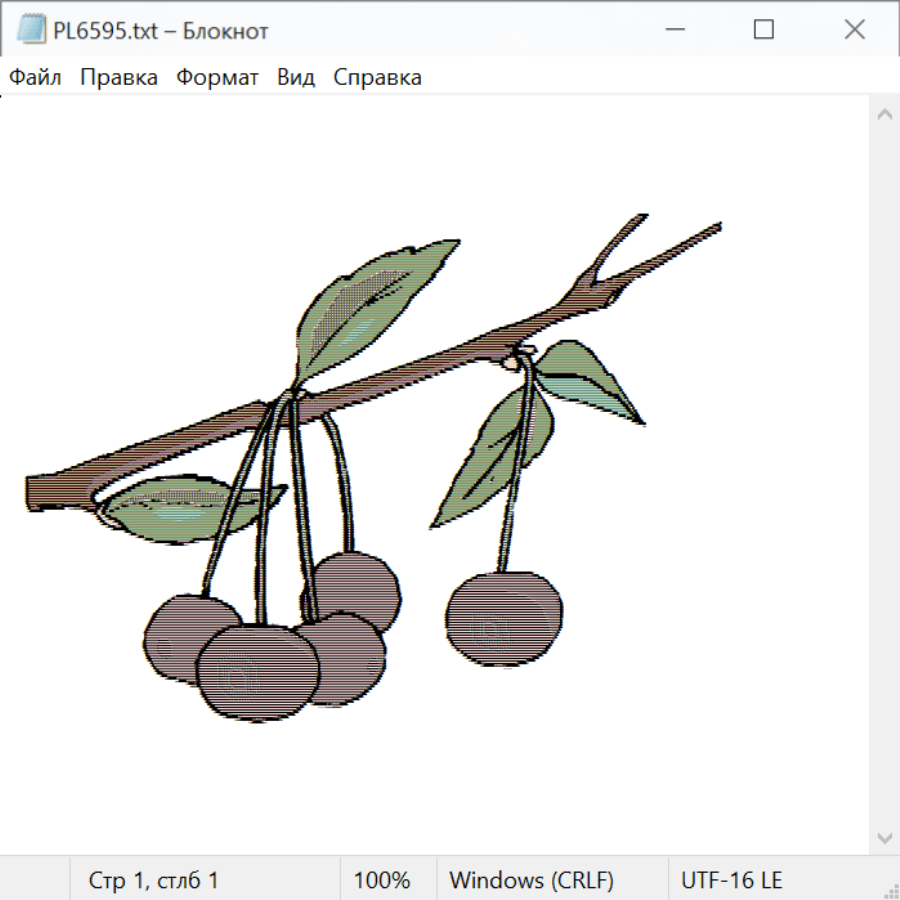Click the window resize grip in the bottom corner
Image resolution: width=900 pixels, height=900 pixels.
(890, 890)
